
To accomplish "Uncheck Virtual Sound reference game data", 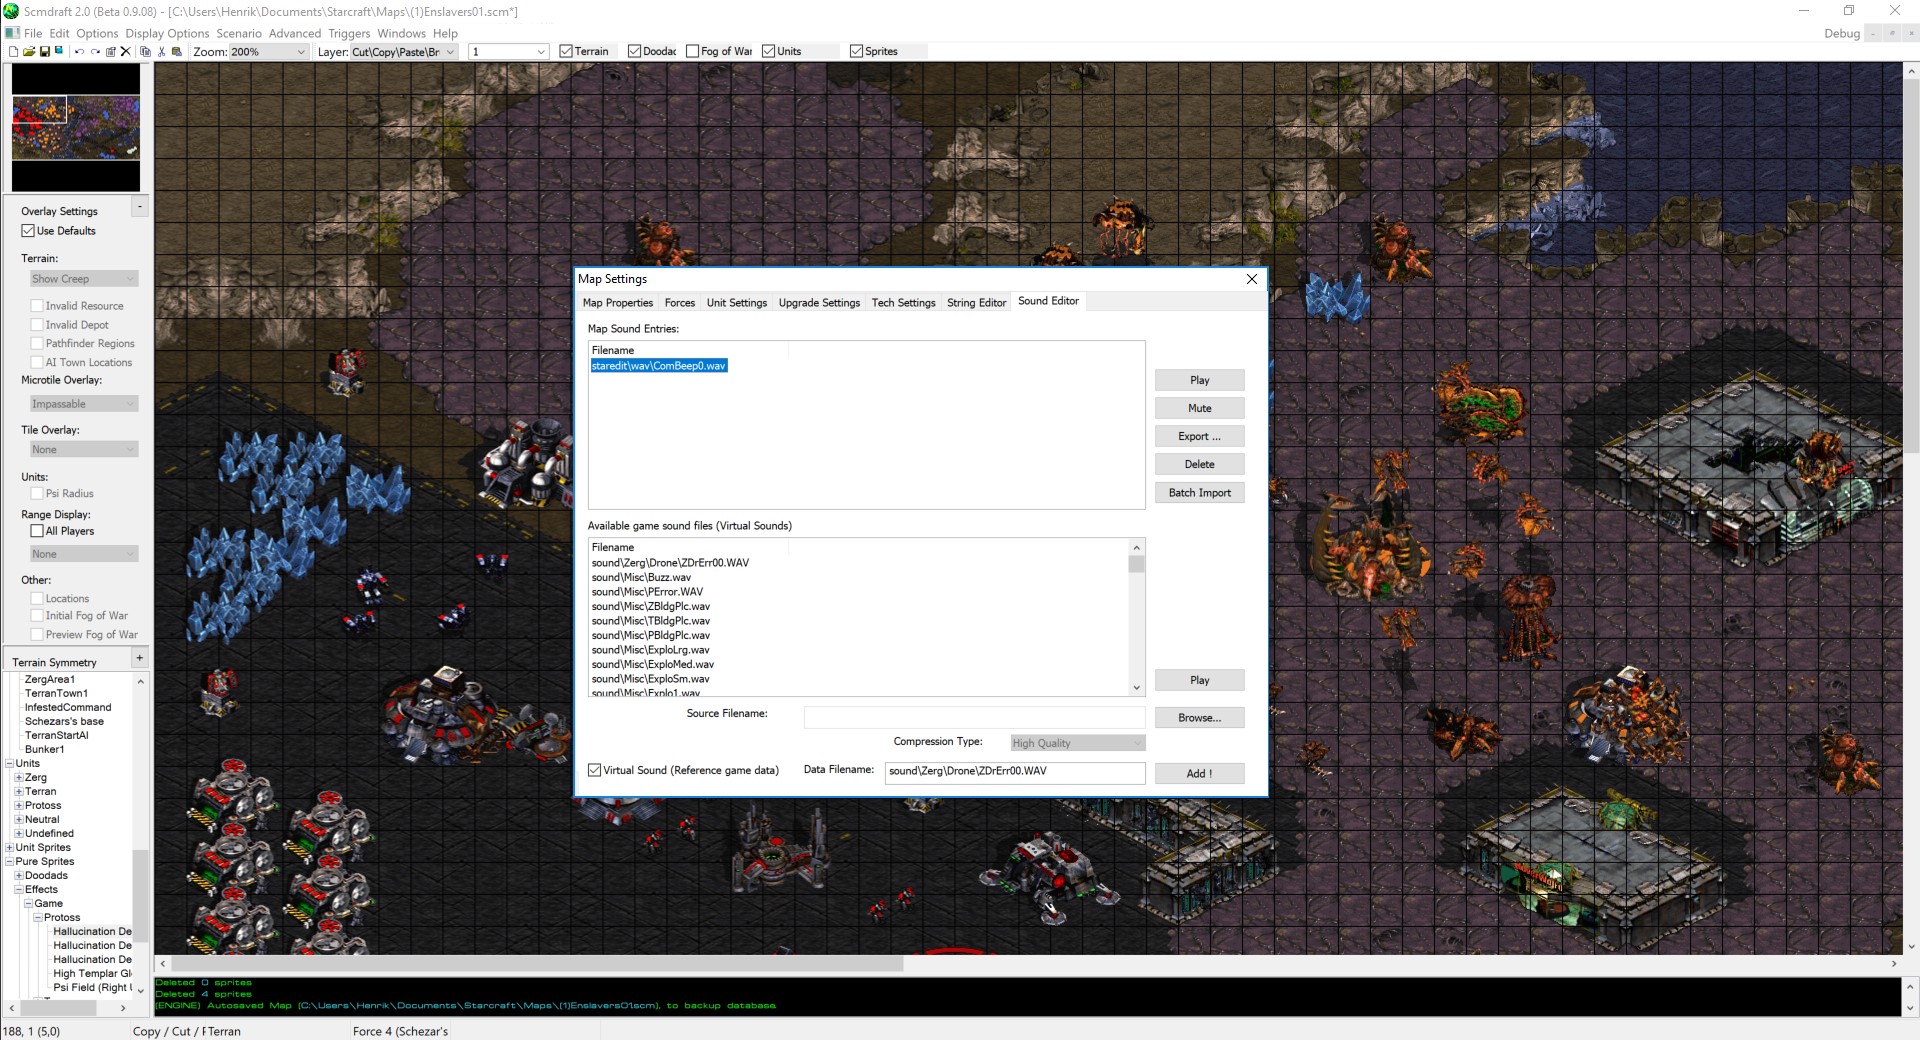I will [x=595, y=770].
